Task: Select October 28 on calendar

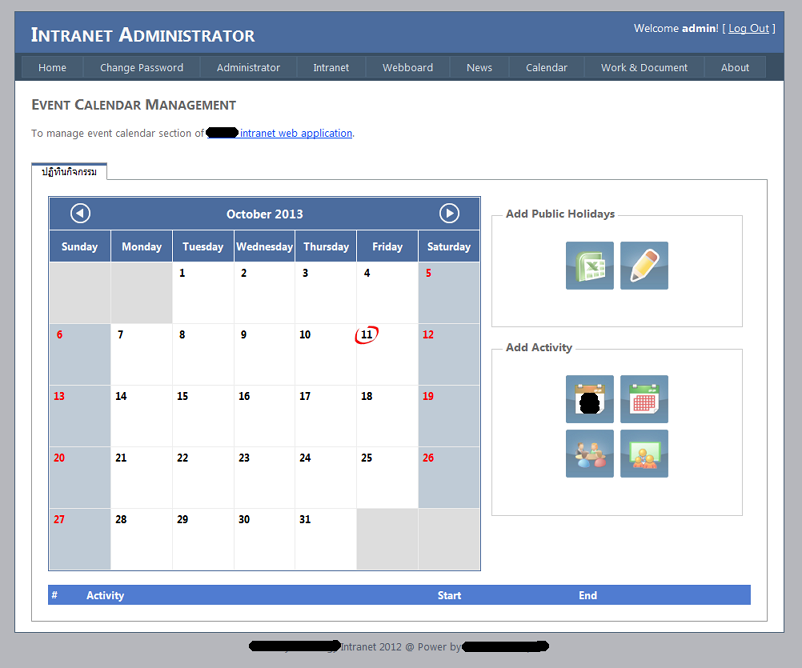Action: coord(141,539)
